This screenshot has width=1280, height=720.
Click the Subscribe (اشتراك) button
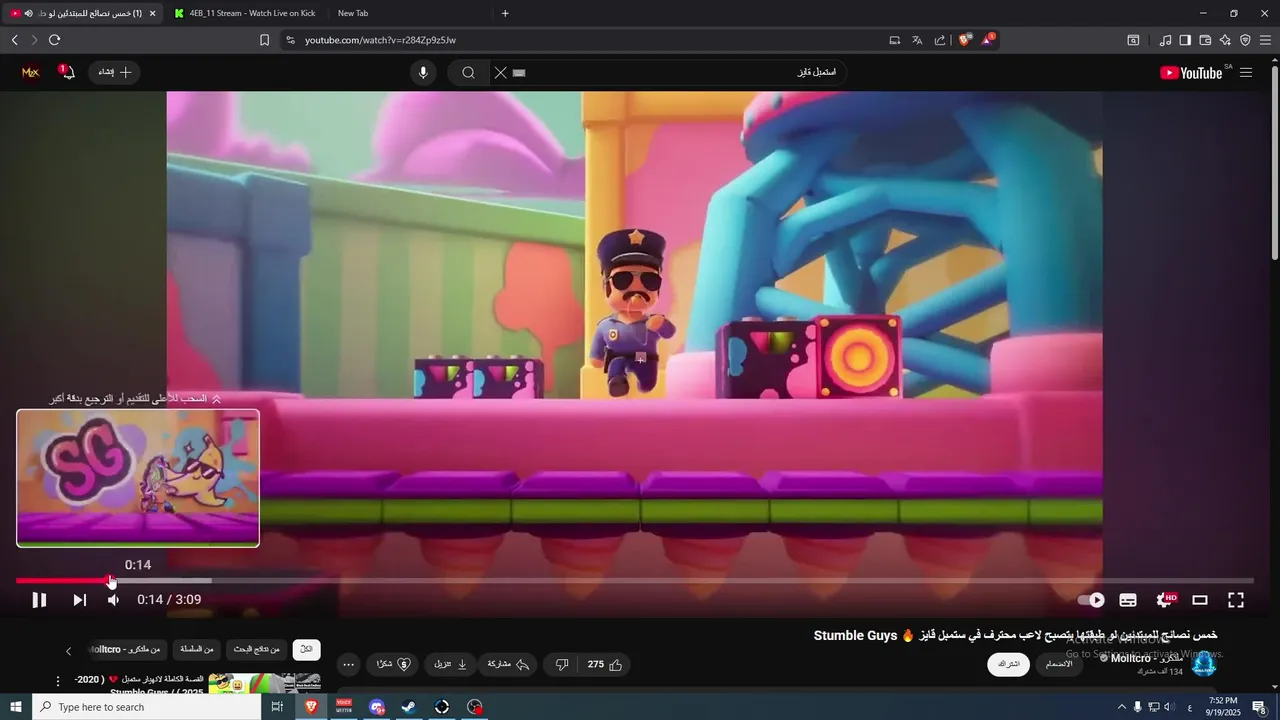click(x=1008, y=664)
